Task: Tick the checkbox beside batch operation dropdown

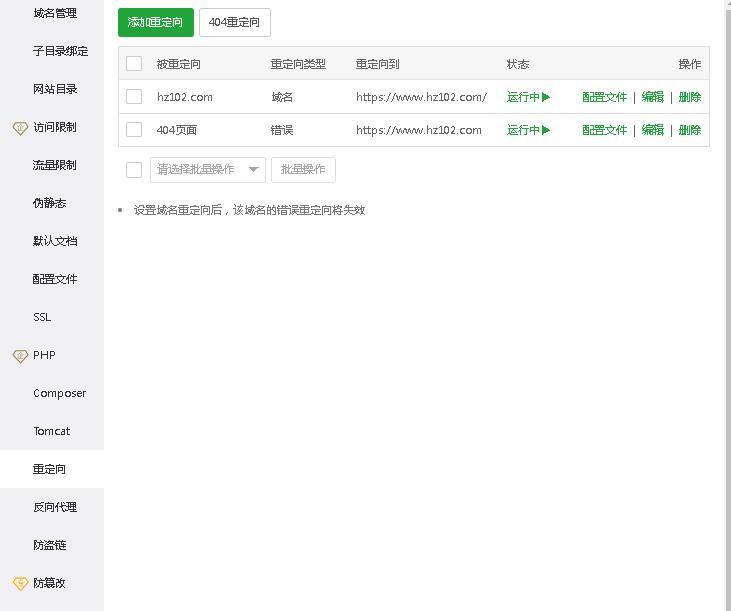Action: pyautogui.click(x=134, y=170)
